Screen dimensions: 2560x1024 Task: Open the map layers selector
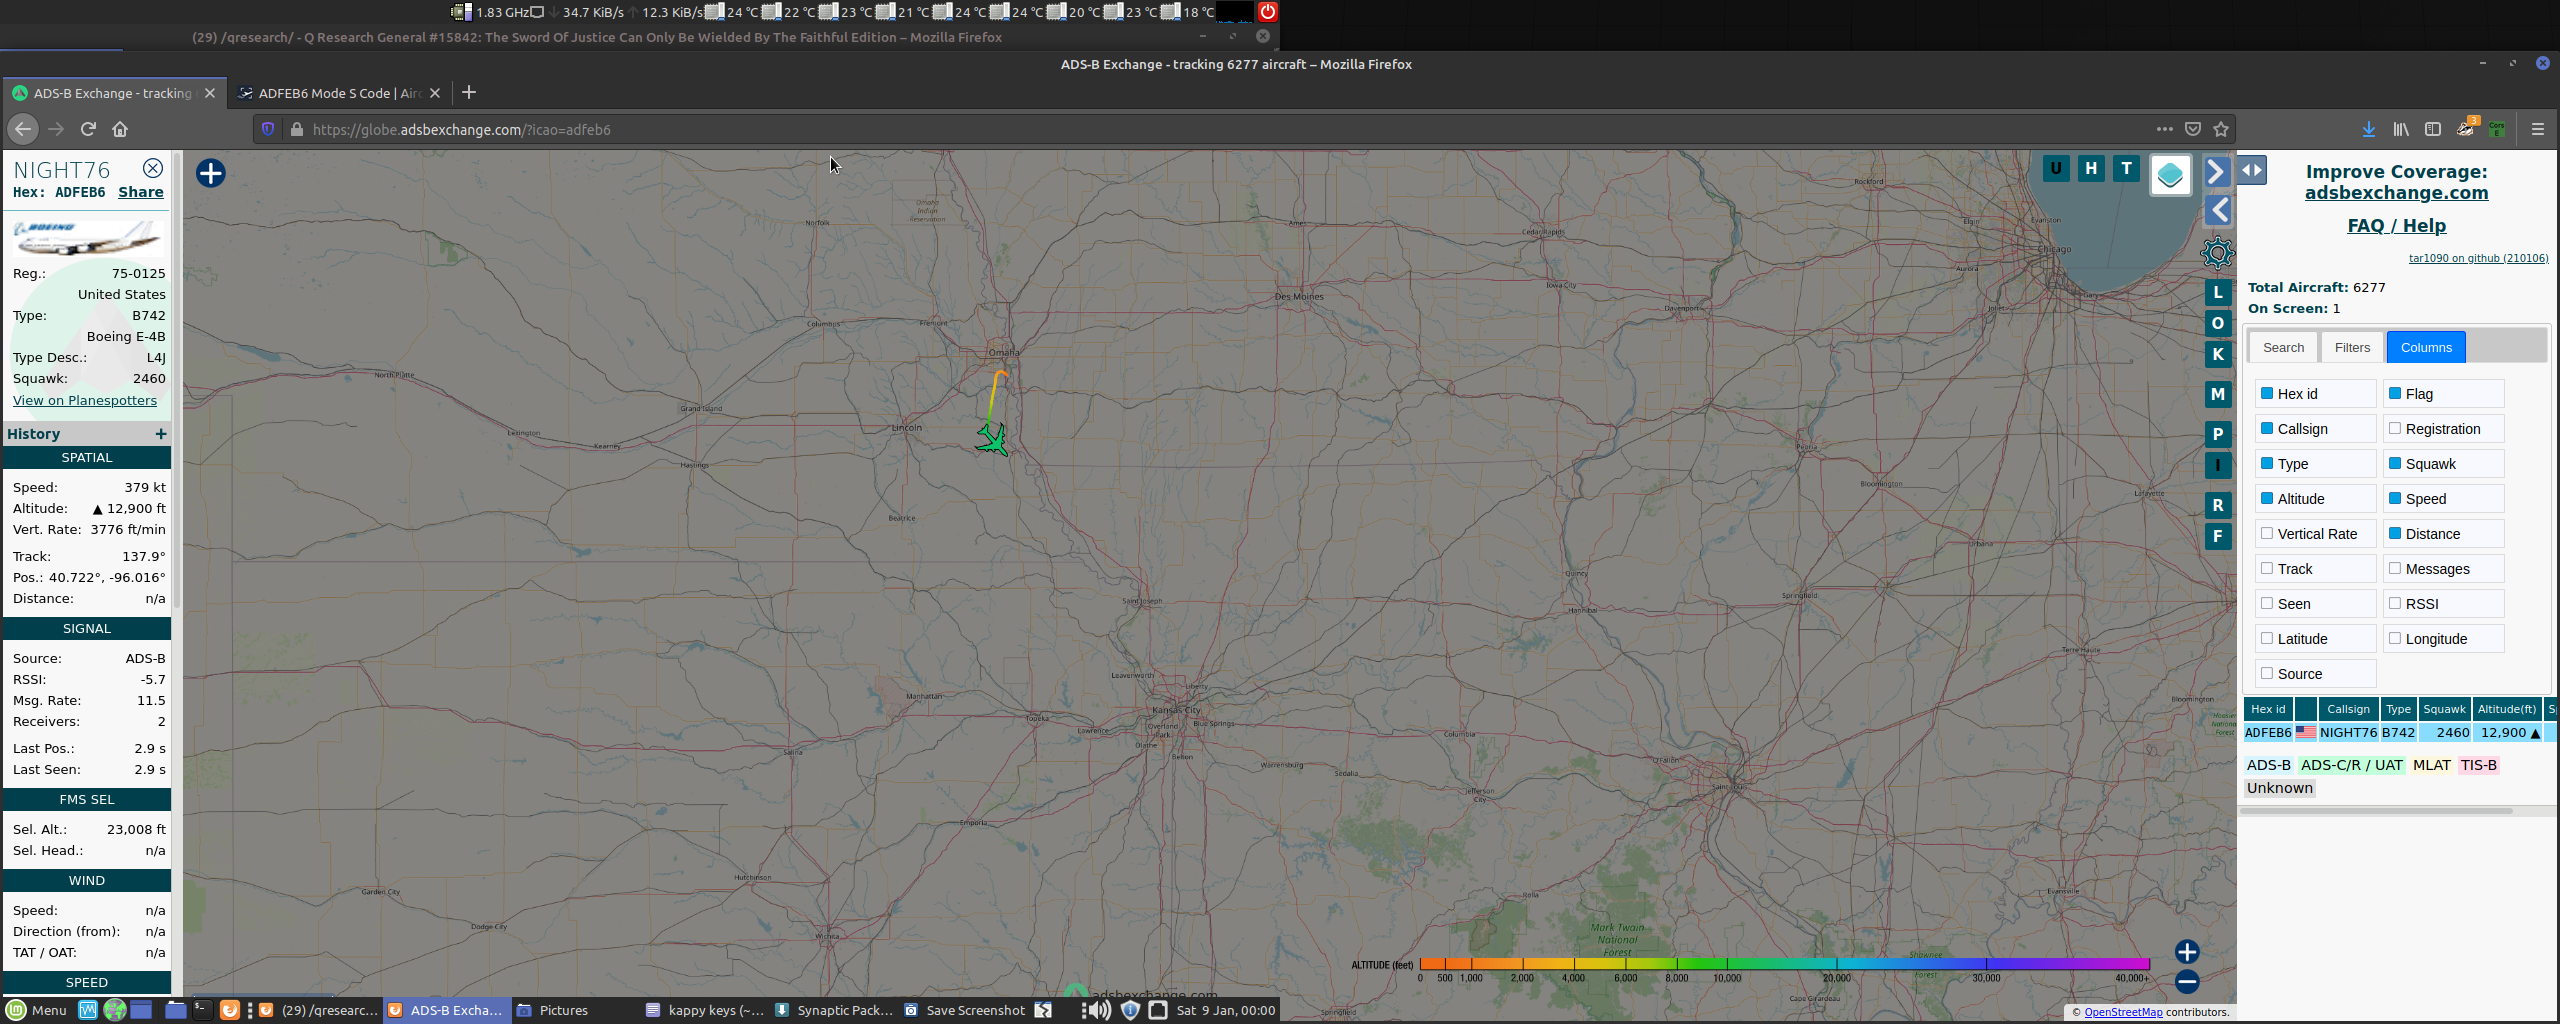(x=2170, y=176)
